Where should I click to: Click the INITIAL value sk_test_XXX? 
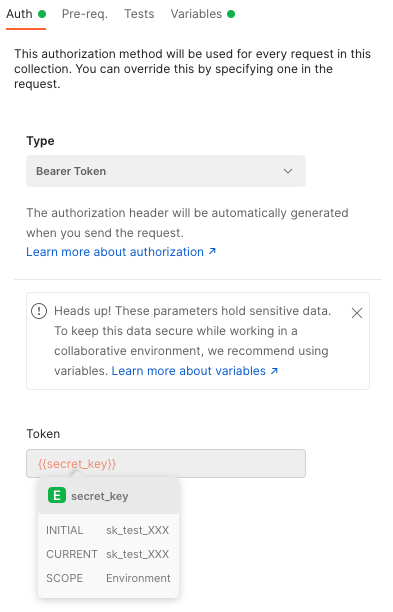tap(137, 530)
